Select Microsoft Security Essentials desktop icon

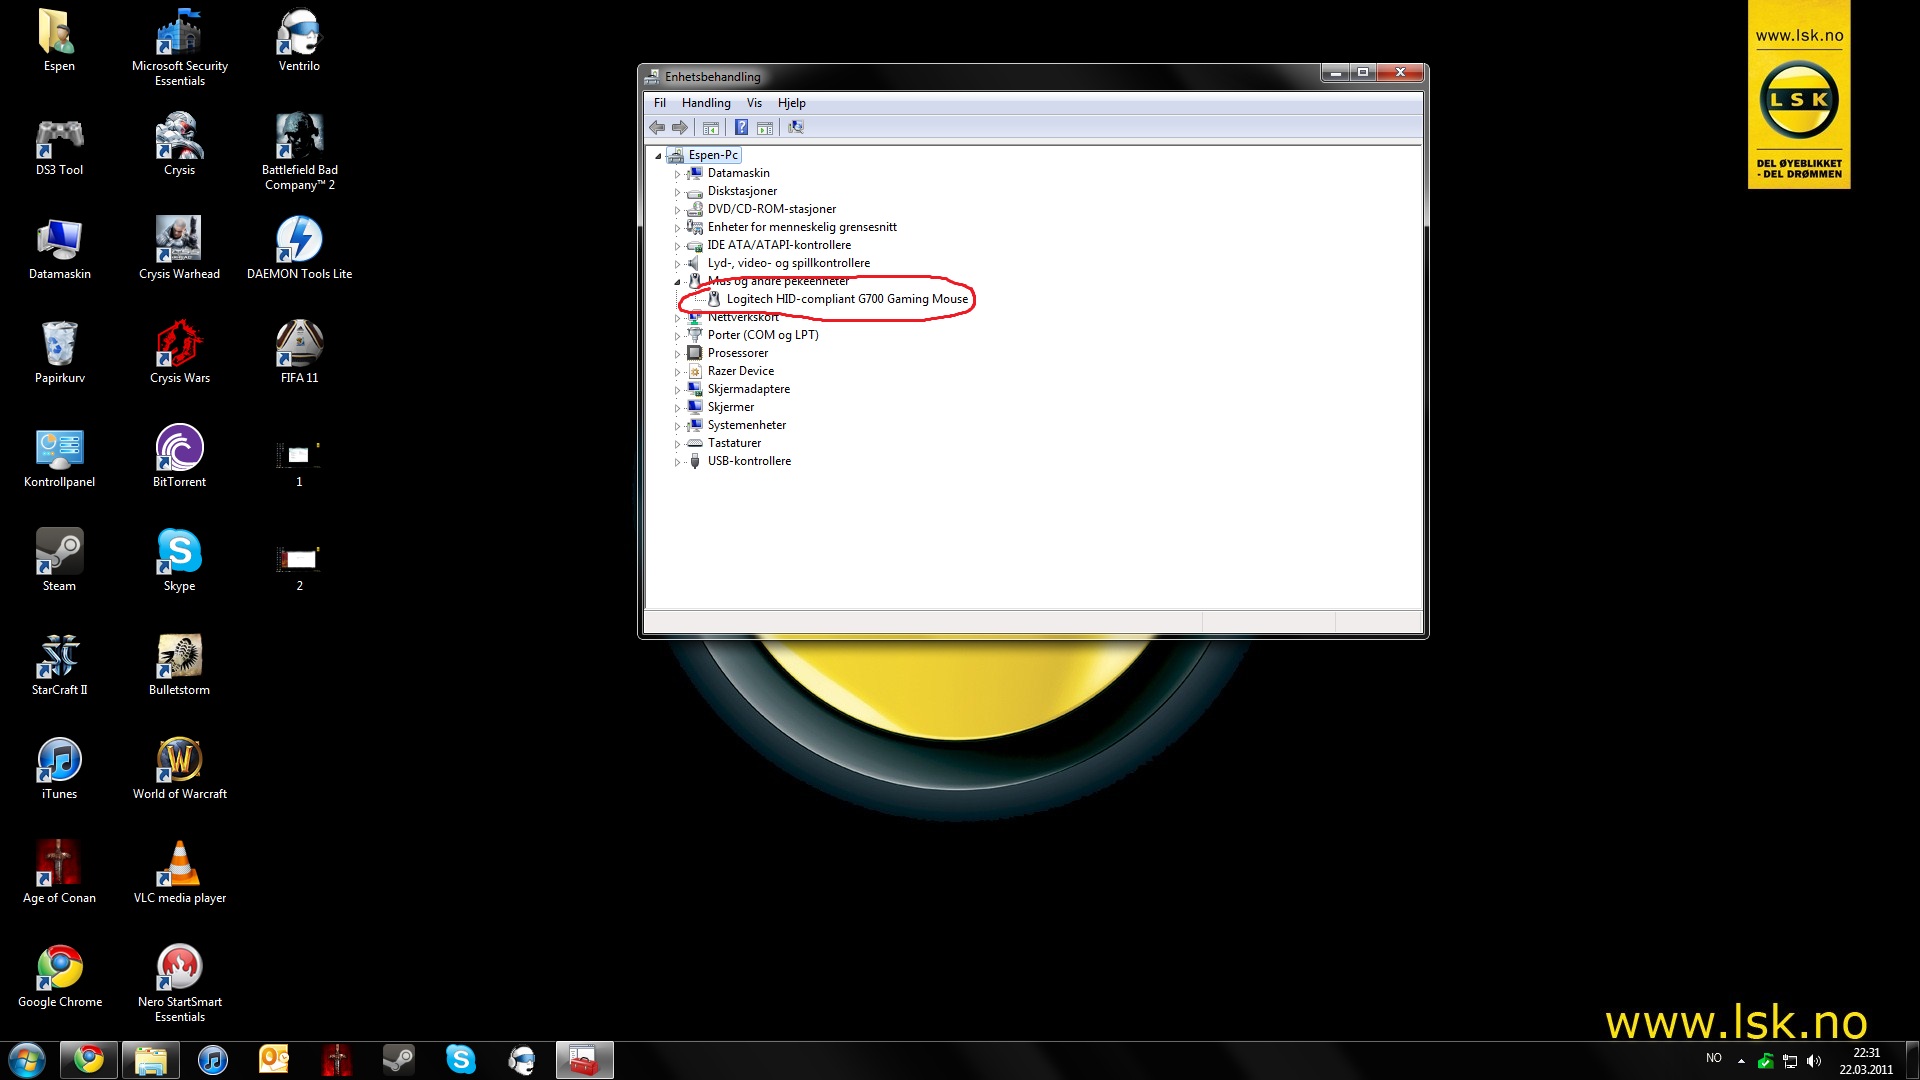(180, 47)
